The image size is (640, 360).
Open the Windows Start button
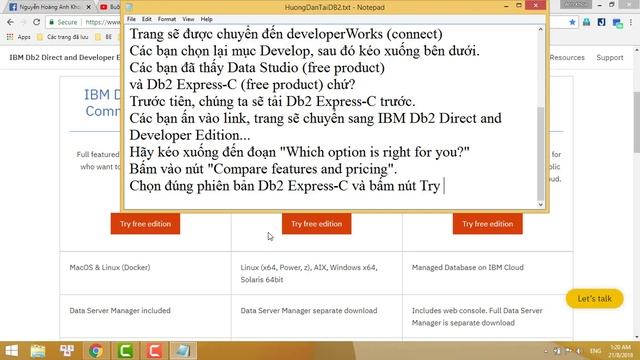click(x=11, y=351)
